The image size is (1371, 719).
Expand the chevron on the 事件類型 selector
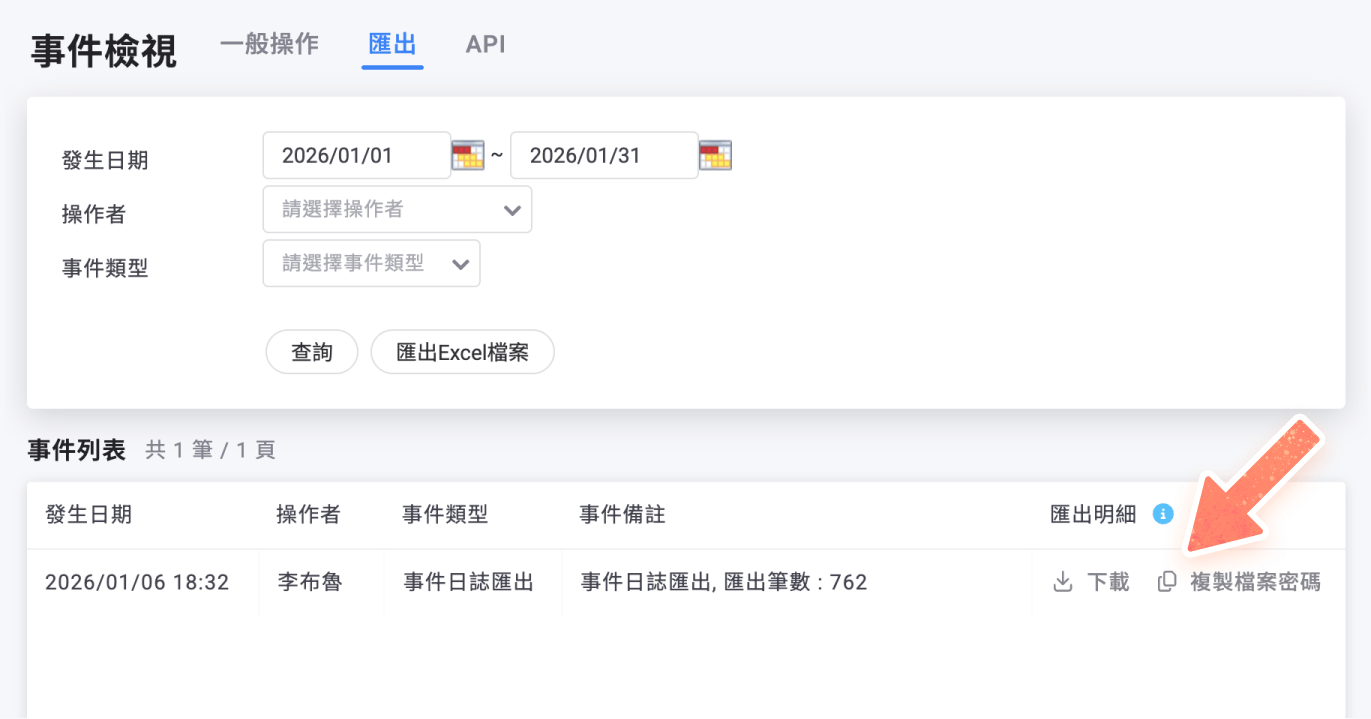[461, 263]
